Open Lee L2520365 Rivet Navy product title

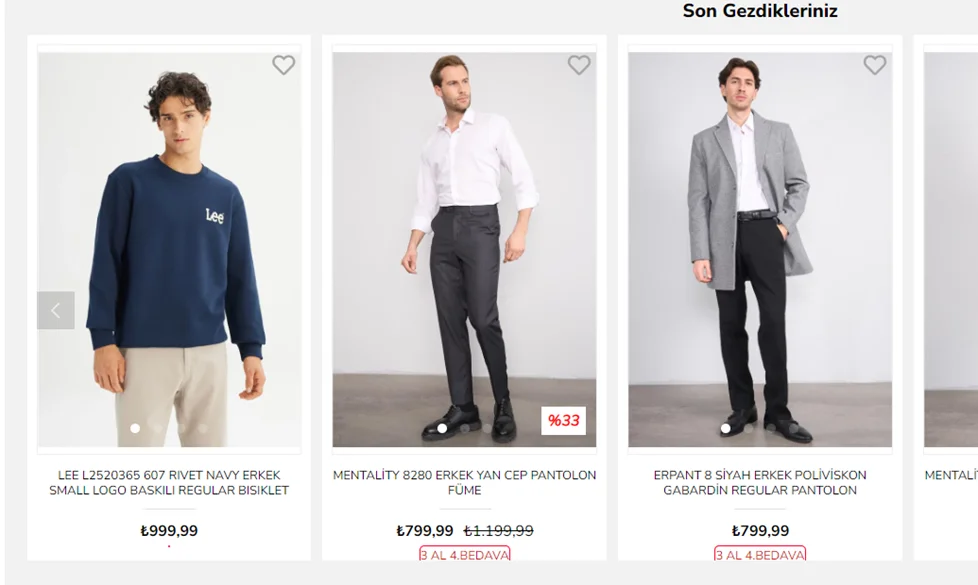169,483
